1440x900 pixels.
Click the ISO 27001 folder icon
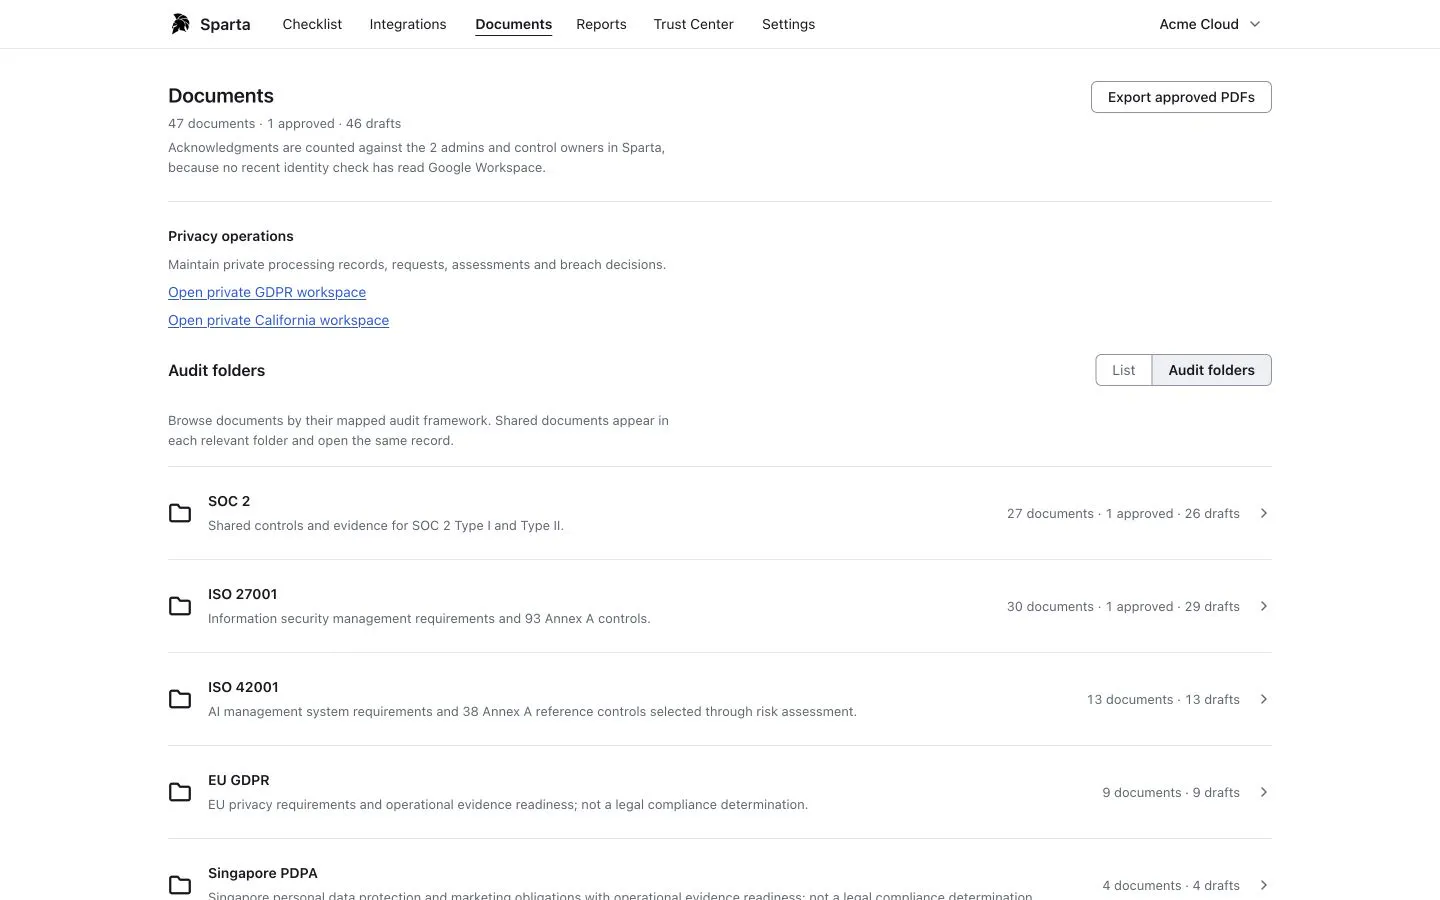click(x=180, y=606)
